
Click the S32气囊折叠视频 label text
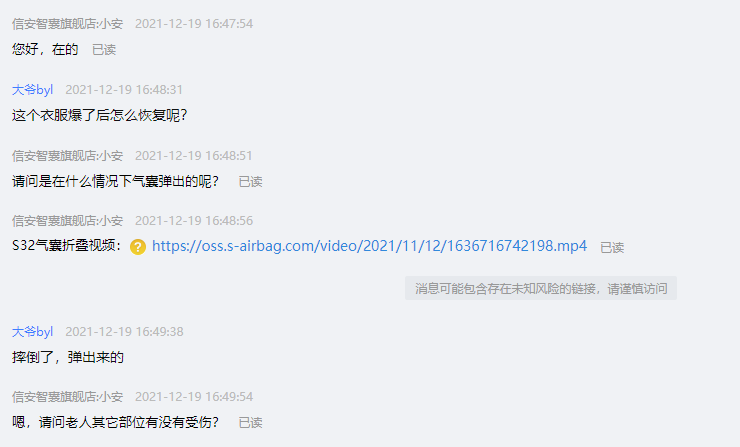(67, 246)
